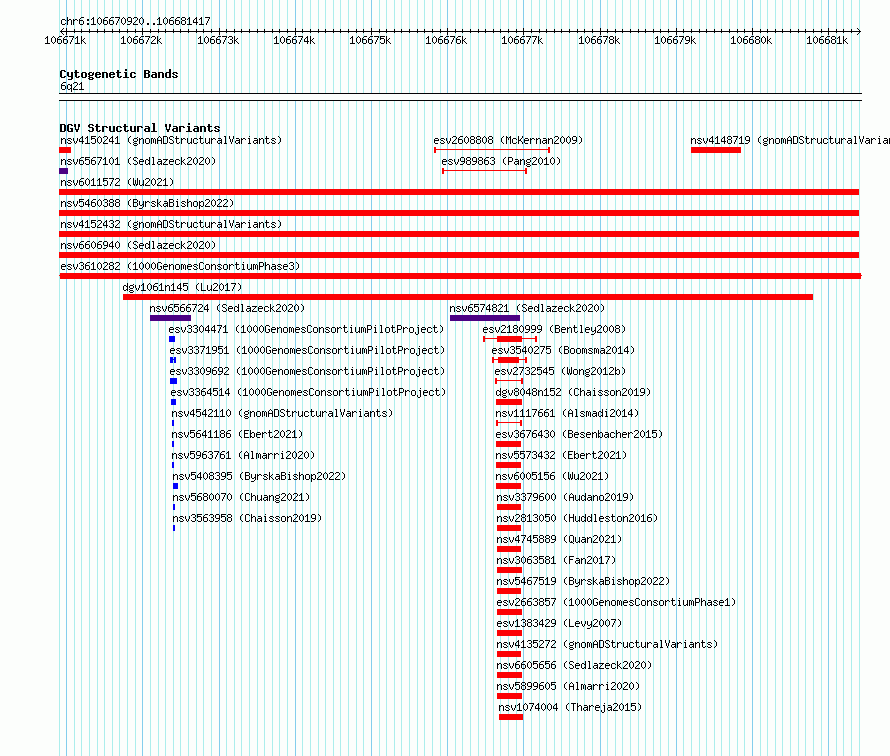
Task: Select esv3371951 Pilot Project variant
Action: (x=307, y=350)
